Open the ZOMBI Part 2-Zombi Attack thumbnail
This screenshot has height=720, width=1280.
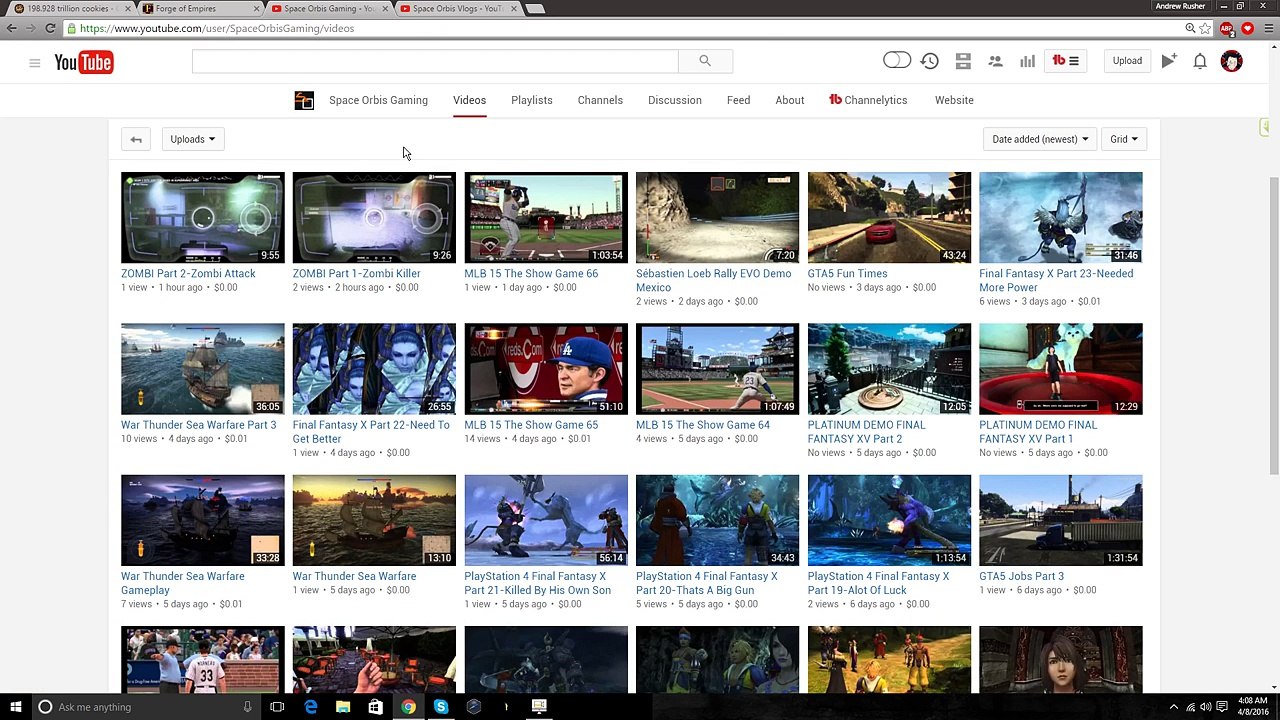pyautogui.click(x=203, y=217)
